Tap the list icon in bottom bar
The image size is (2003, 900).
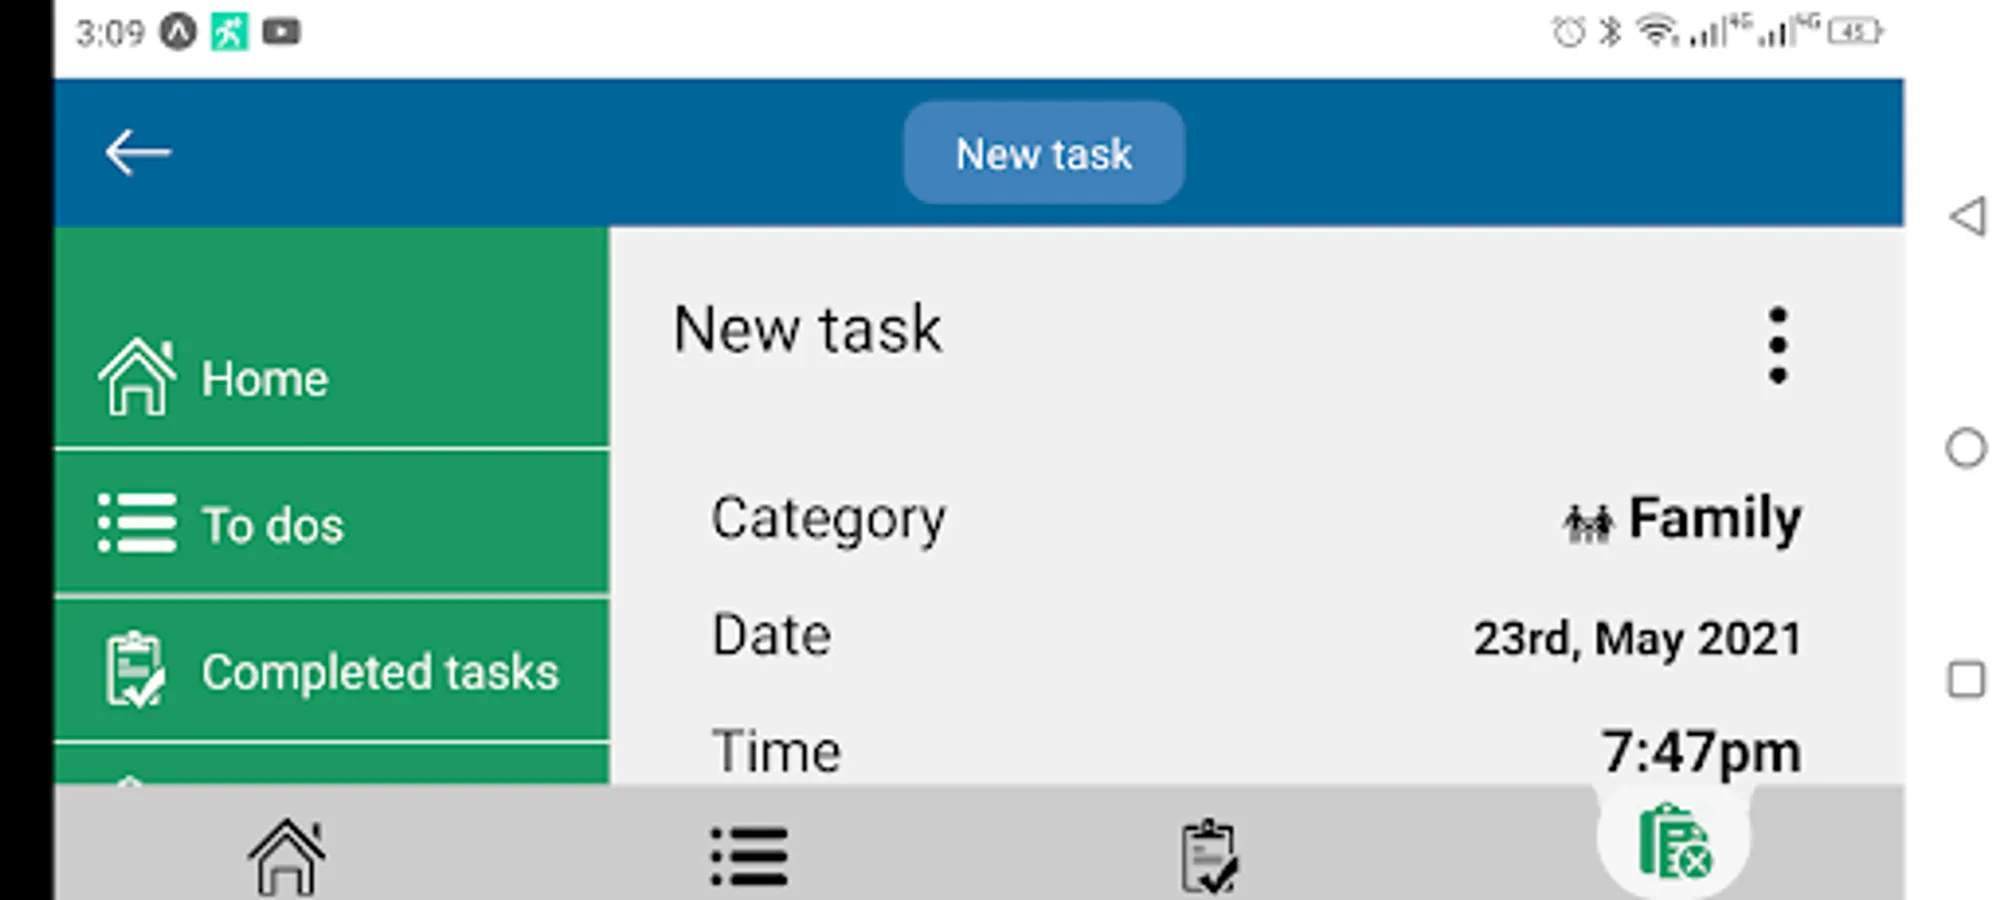coord(749,856)
